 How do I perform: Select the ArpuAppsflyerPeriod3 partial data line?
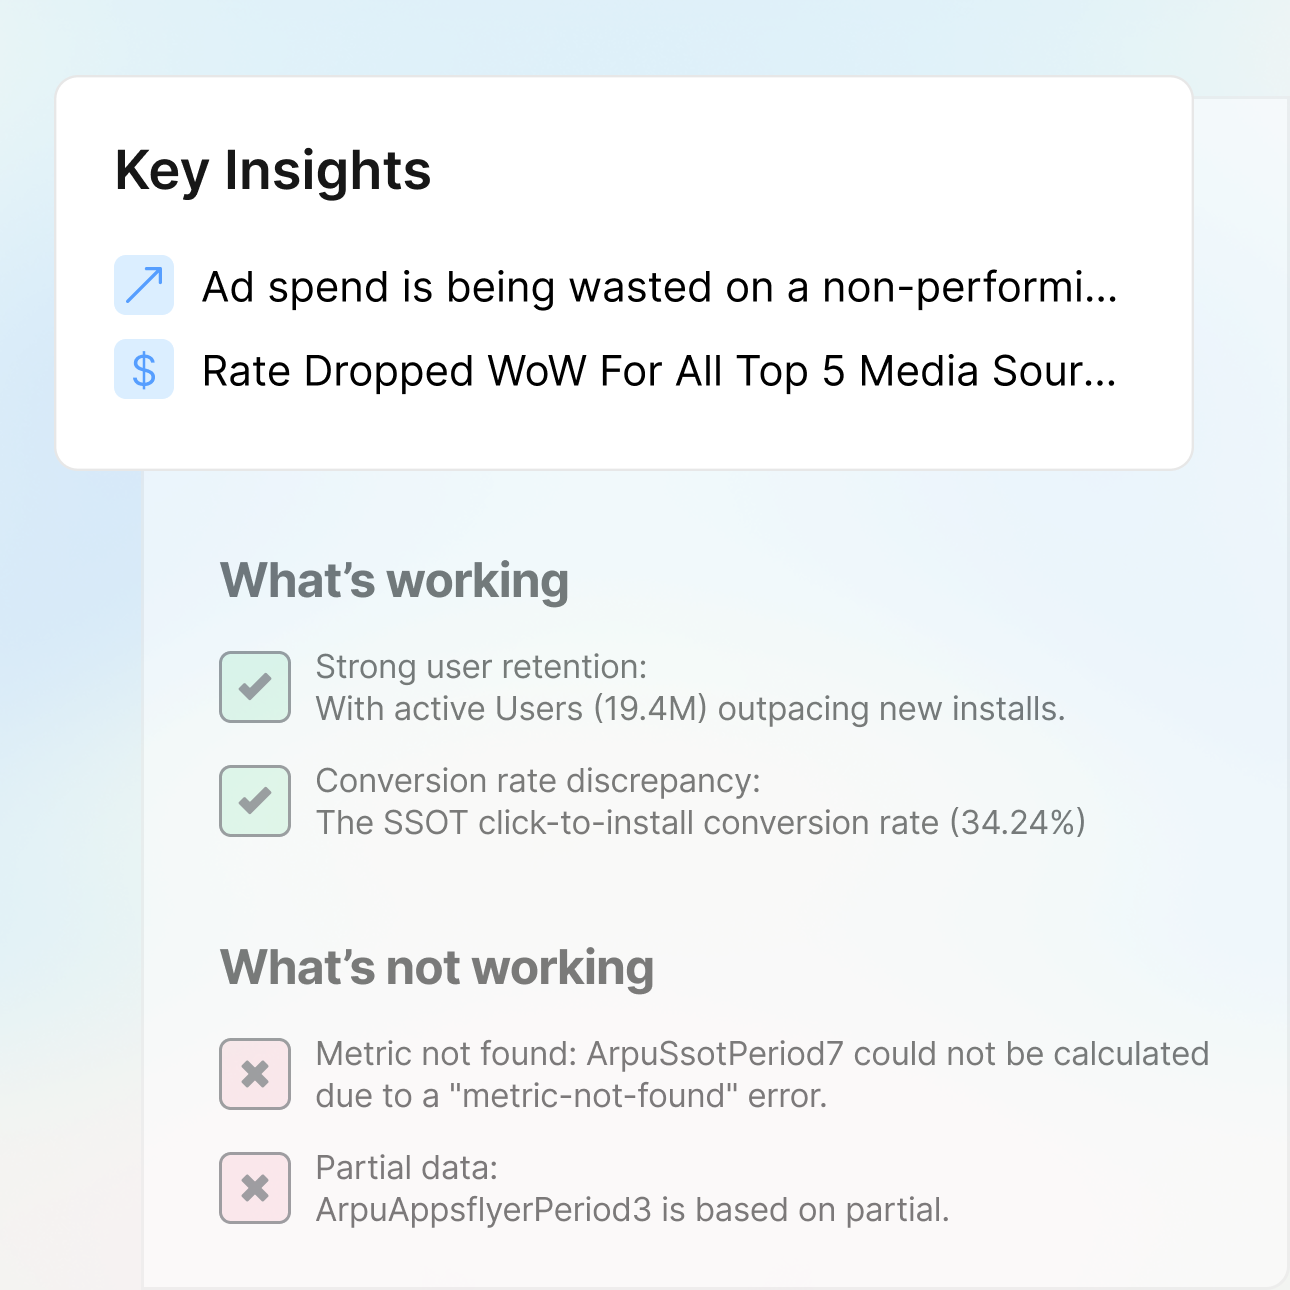click(x=632, y=1210)
